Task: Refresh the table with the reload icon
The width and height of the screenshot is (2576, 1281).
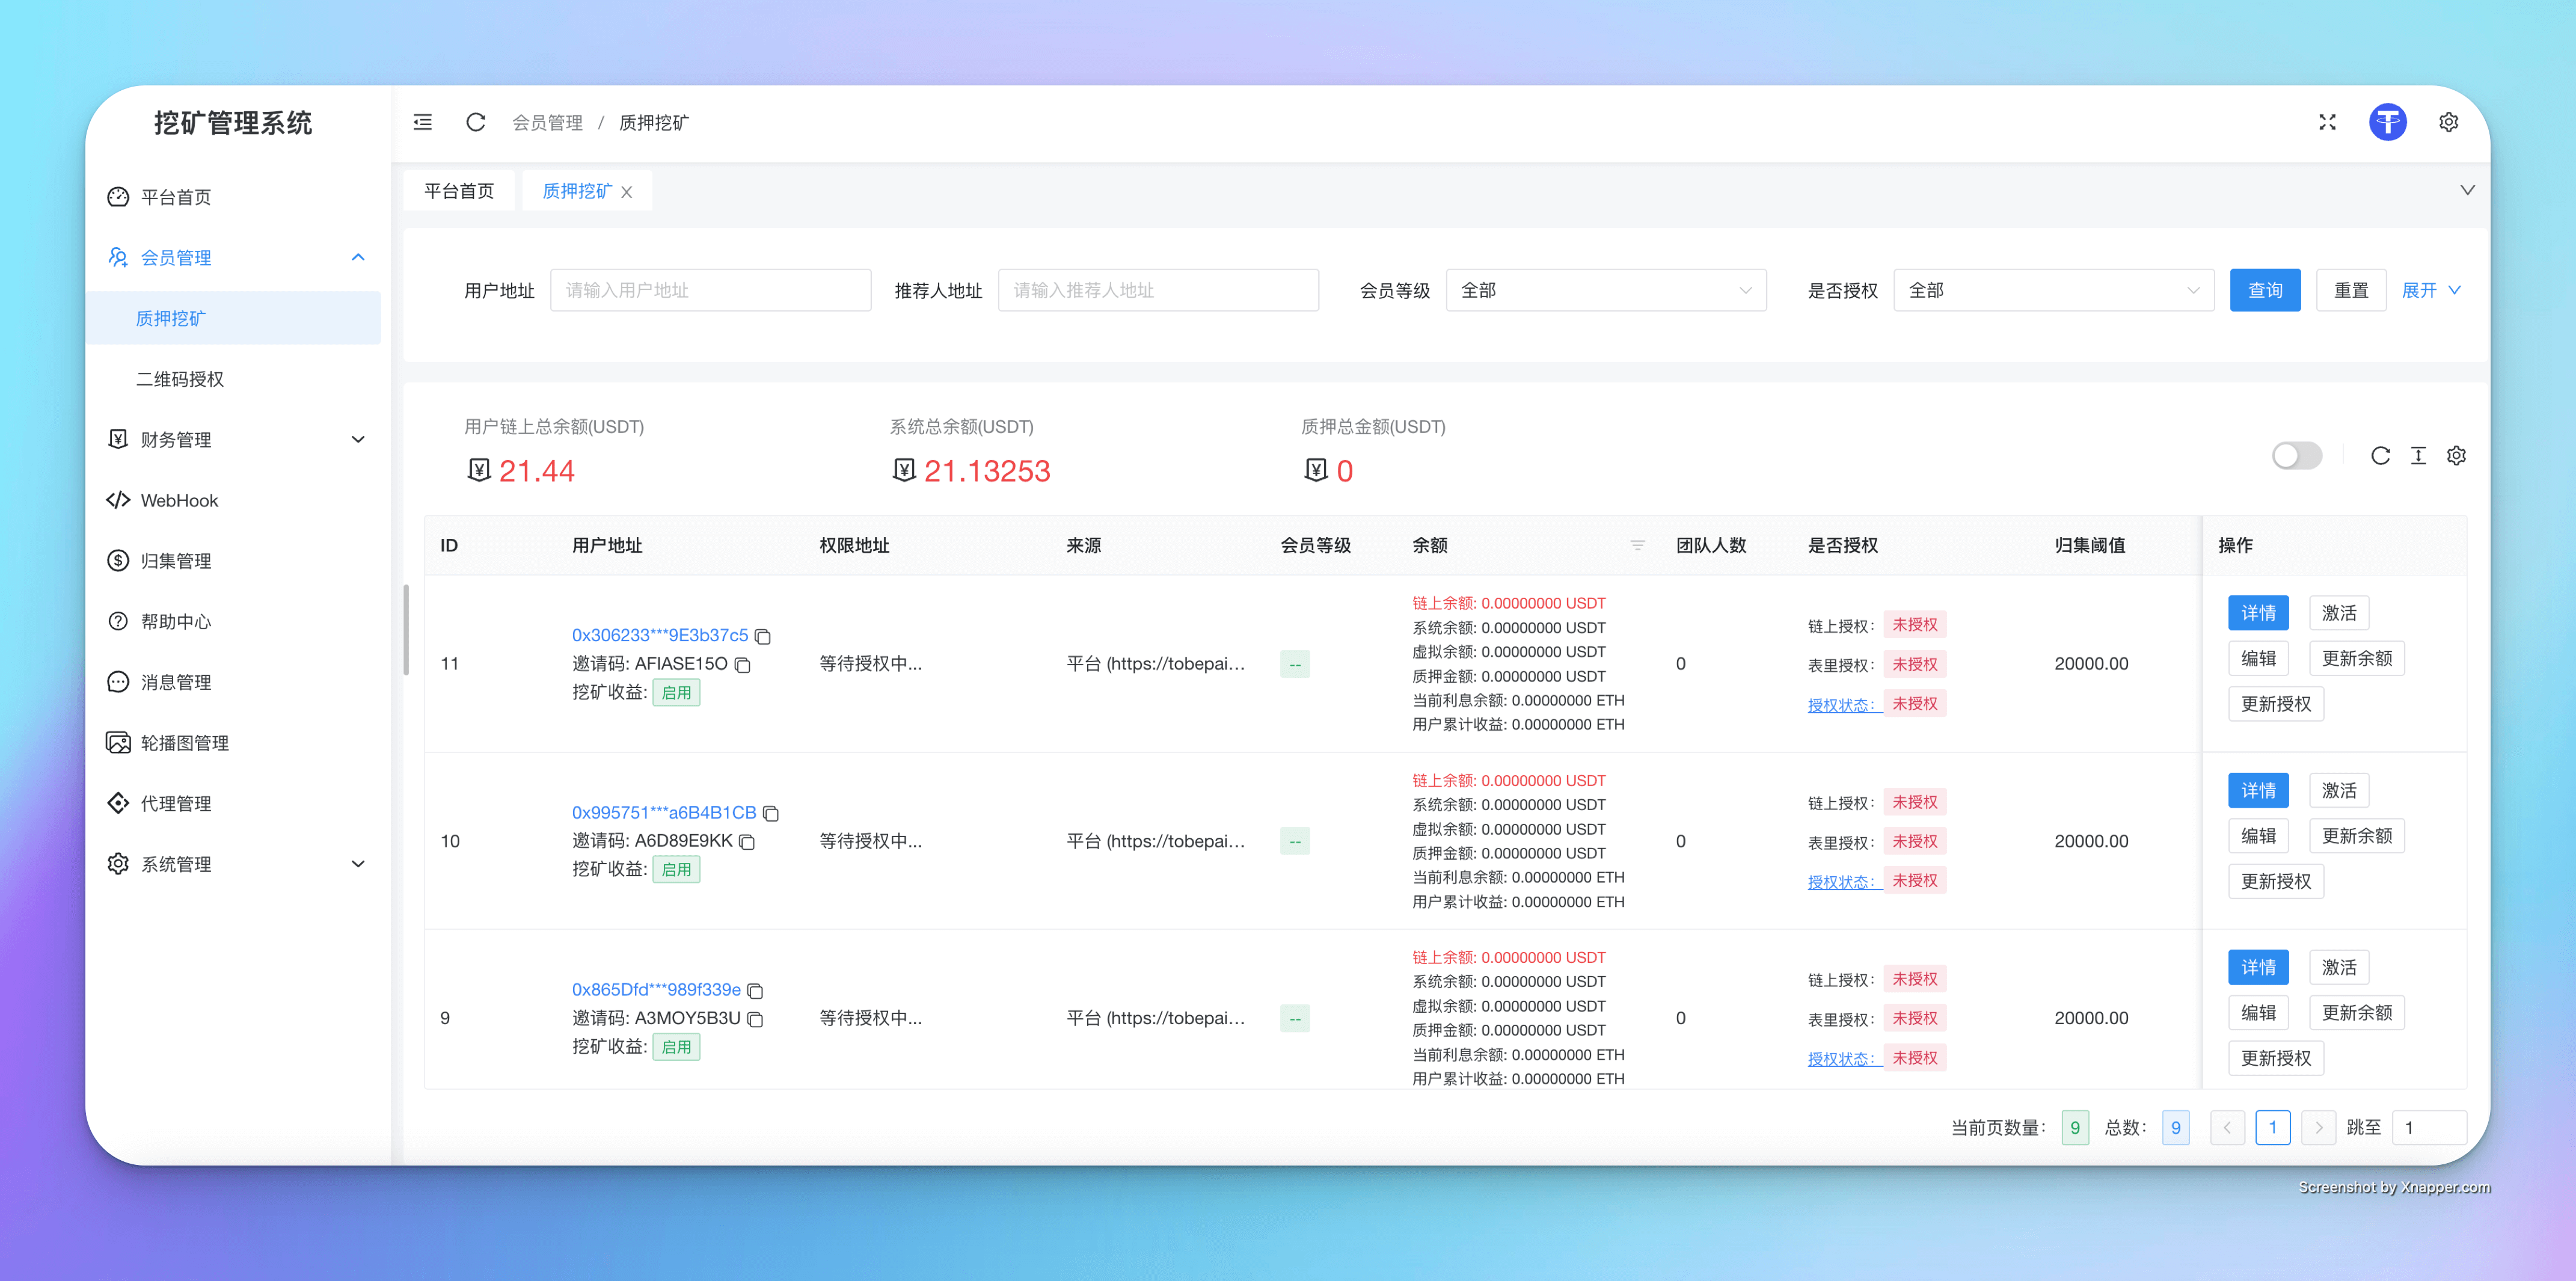Action: [x=2380, y=456]
